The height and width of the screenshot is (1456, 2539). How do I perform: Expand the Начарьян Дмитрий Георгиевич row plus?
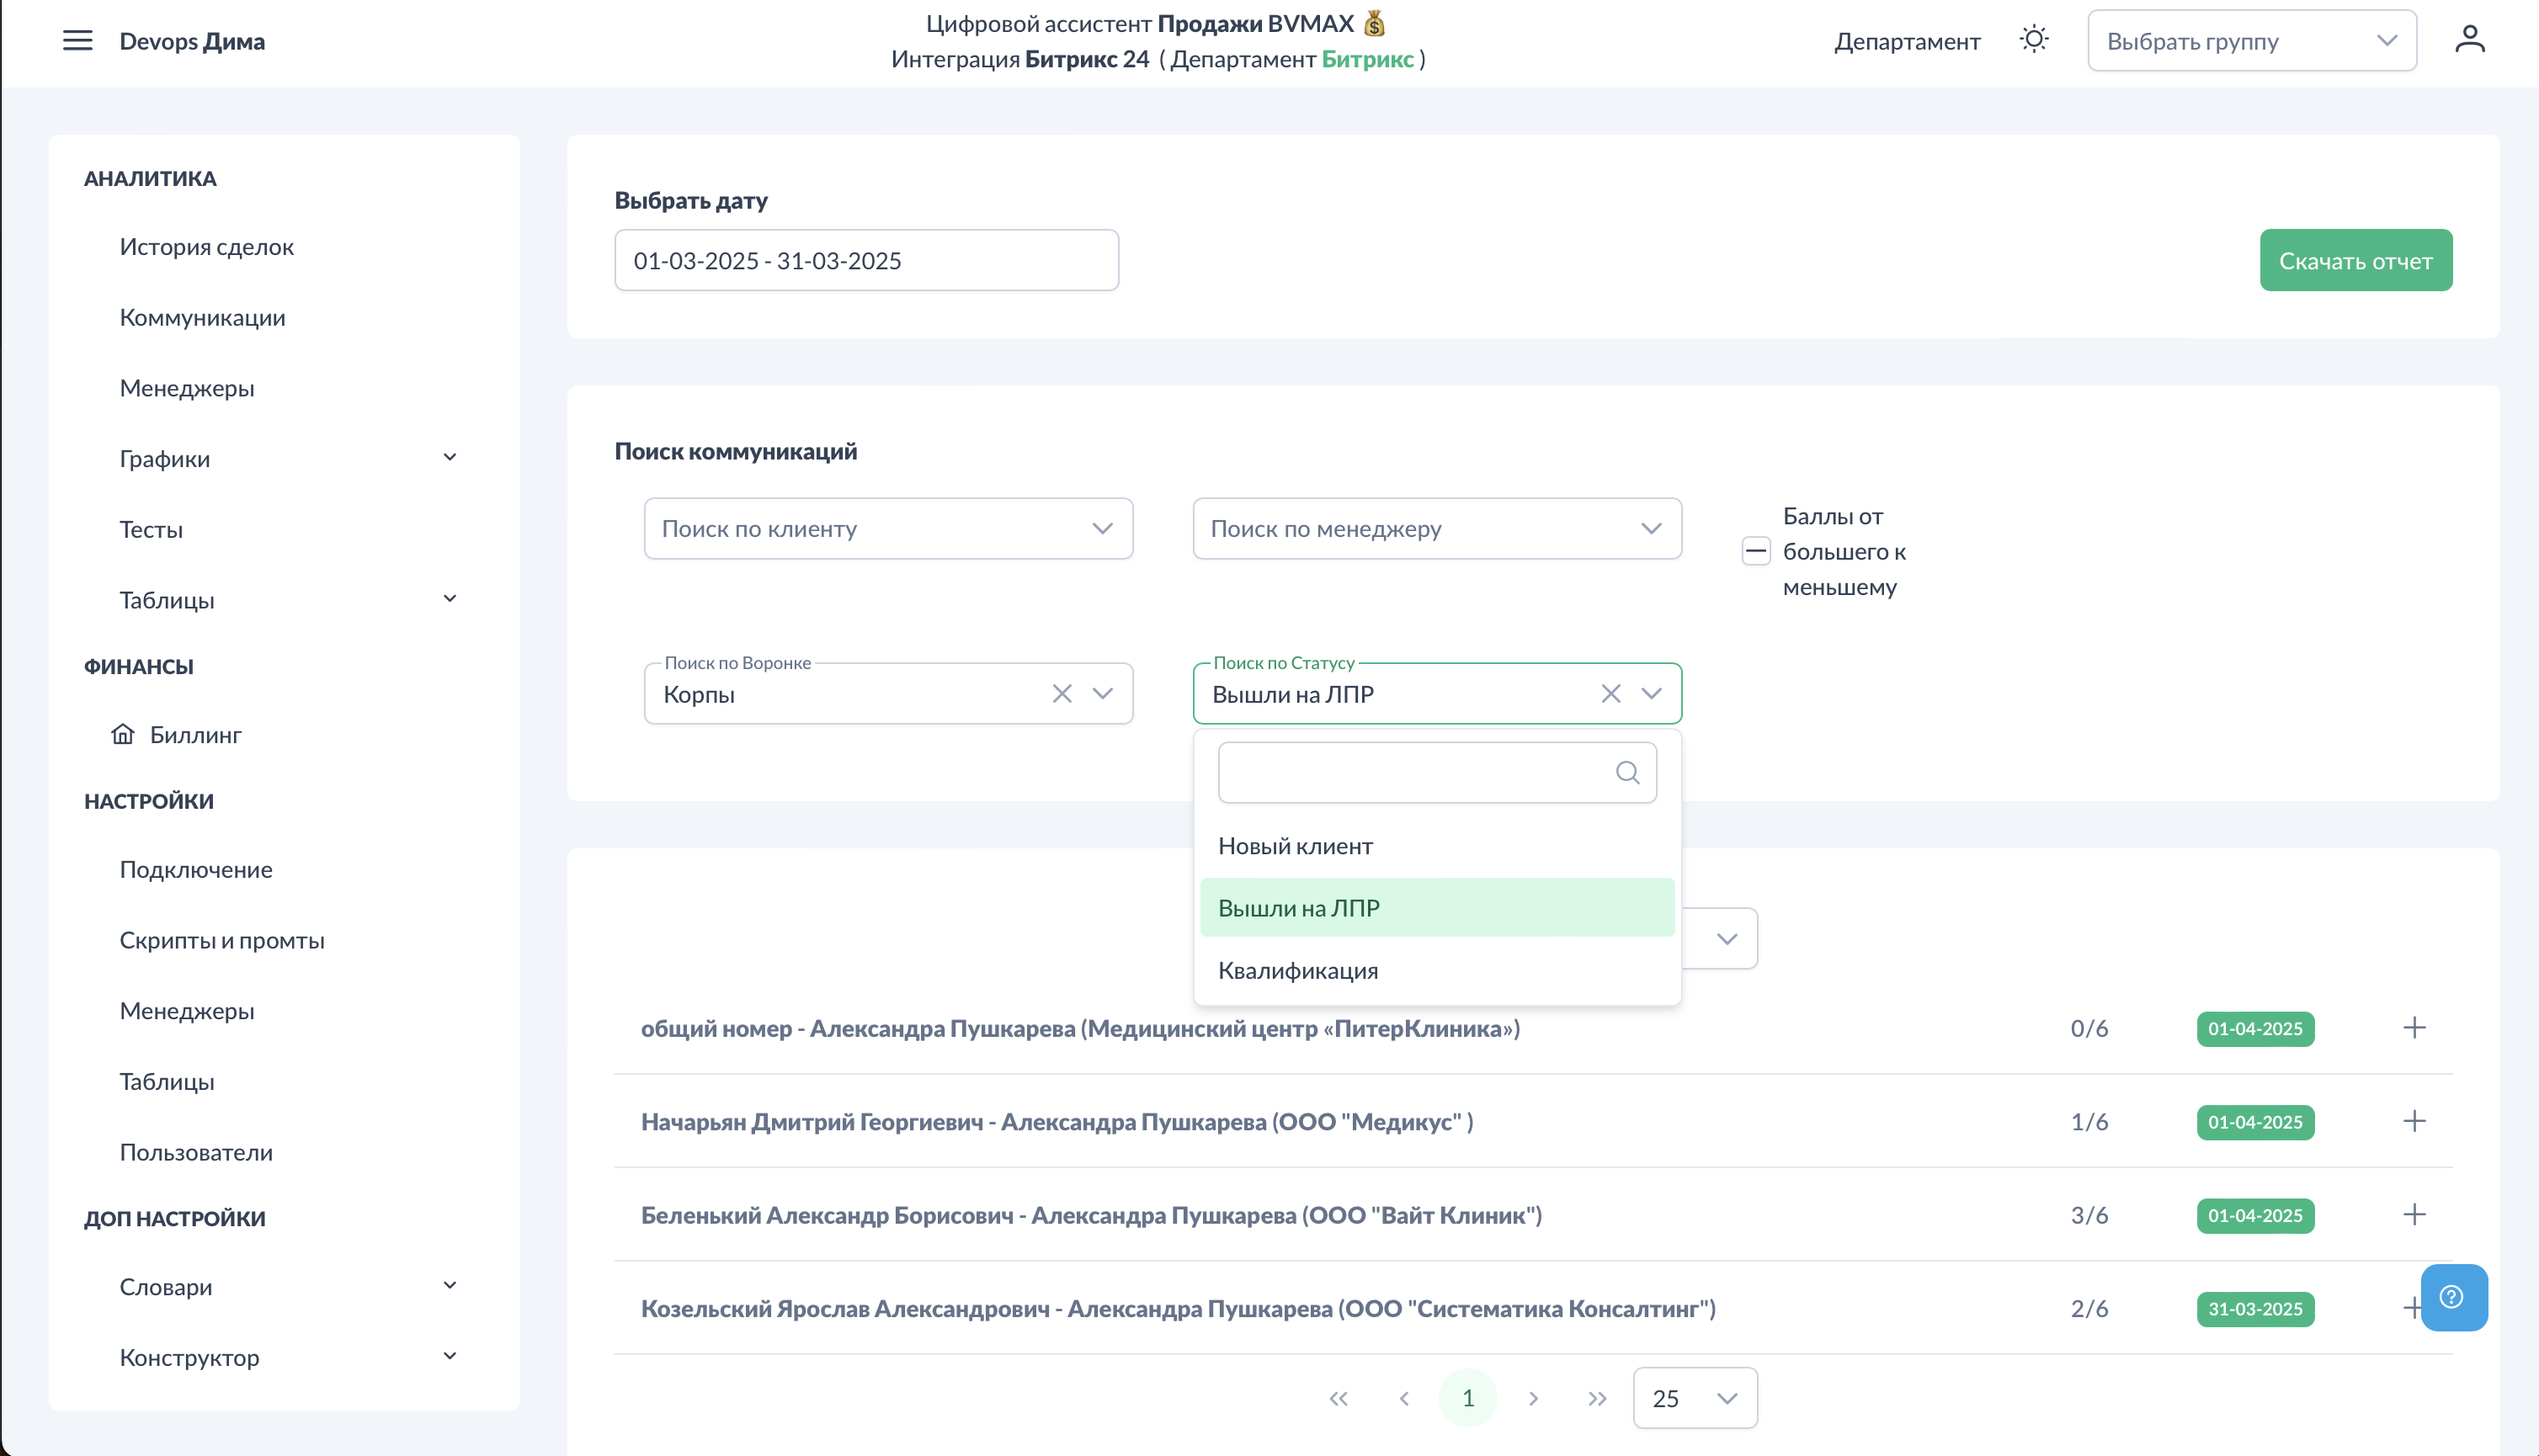pyautogui.click(x=2414, y=1121)
